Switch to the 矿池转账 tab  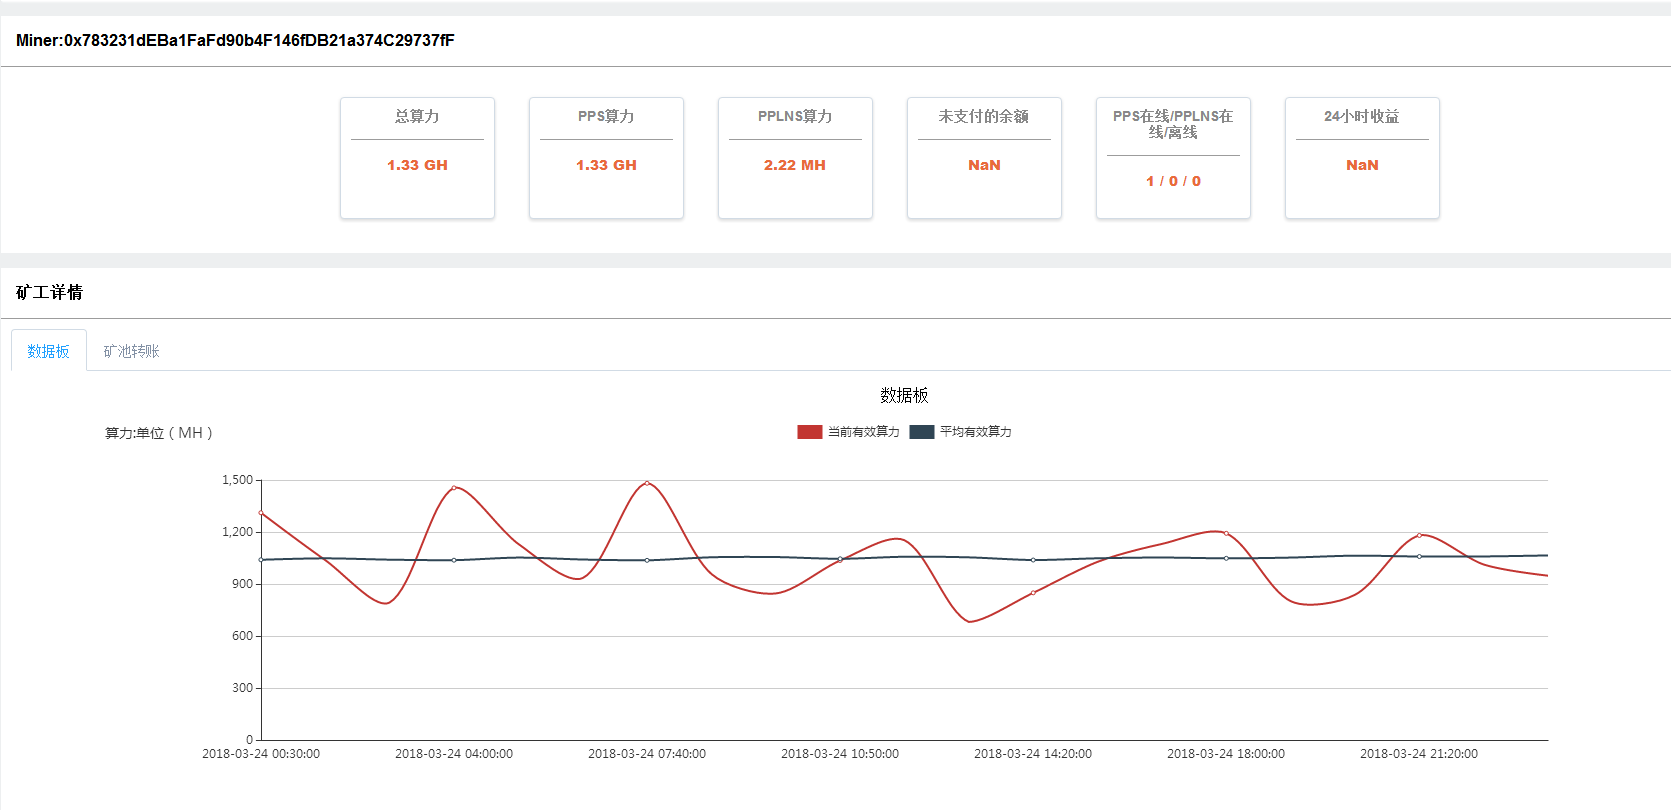[x=132, y=351]
